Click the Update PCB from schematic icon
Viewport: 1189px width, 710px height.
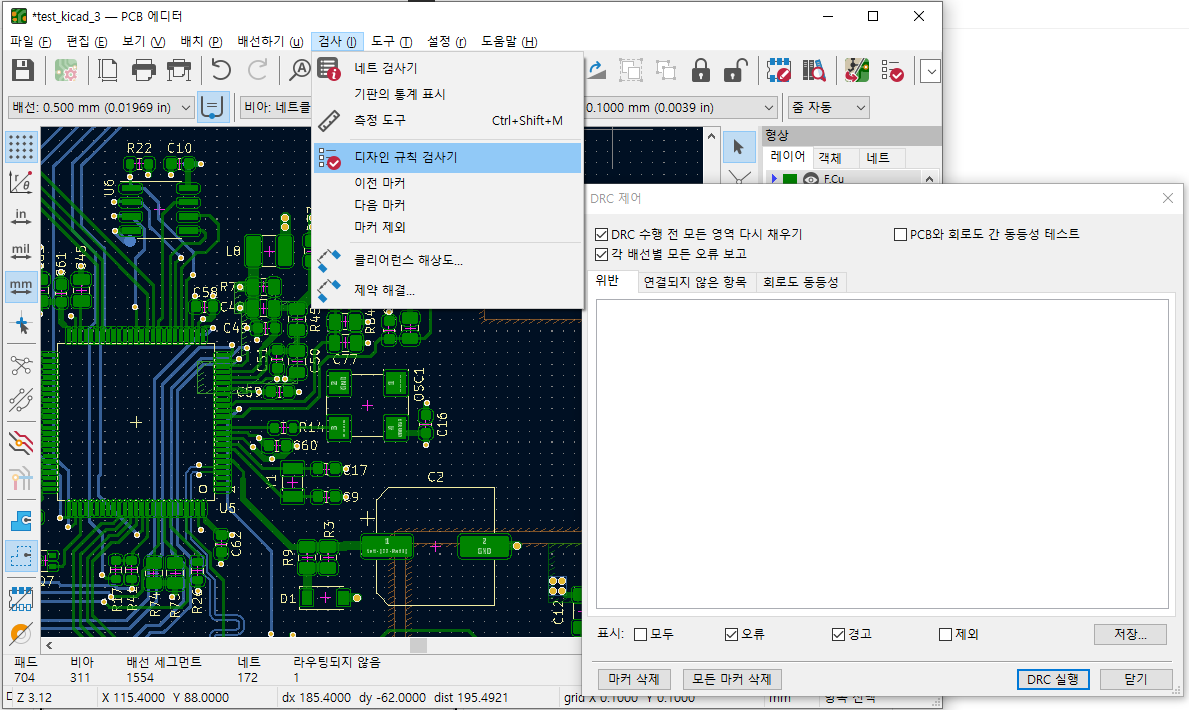click(x=857, y=71)
